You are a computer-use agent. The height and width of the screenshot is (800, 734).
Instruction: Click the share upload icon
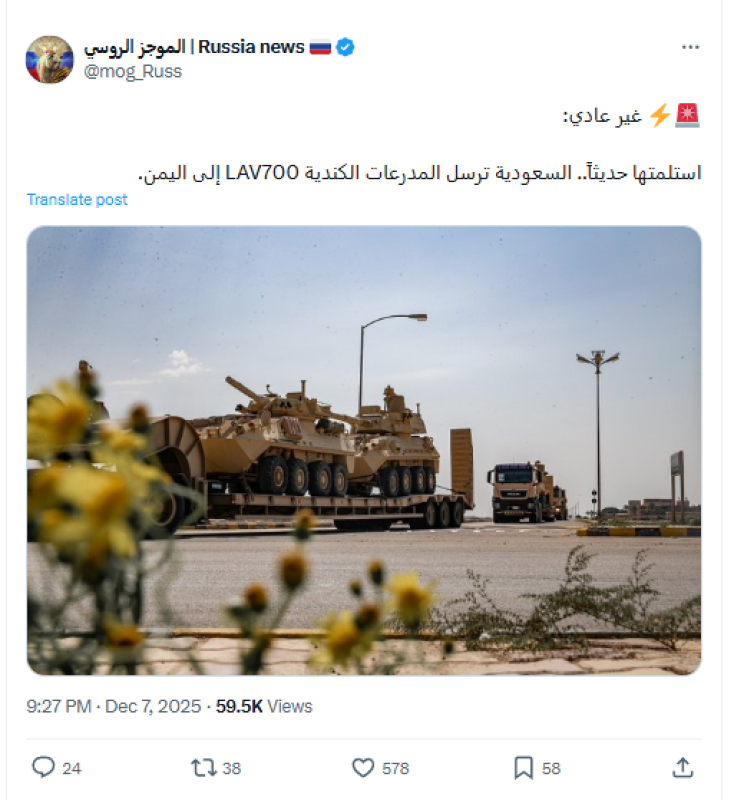683,767
